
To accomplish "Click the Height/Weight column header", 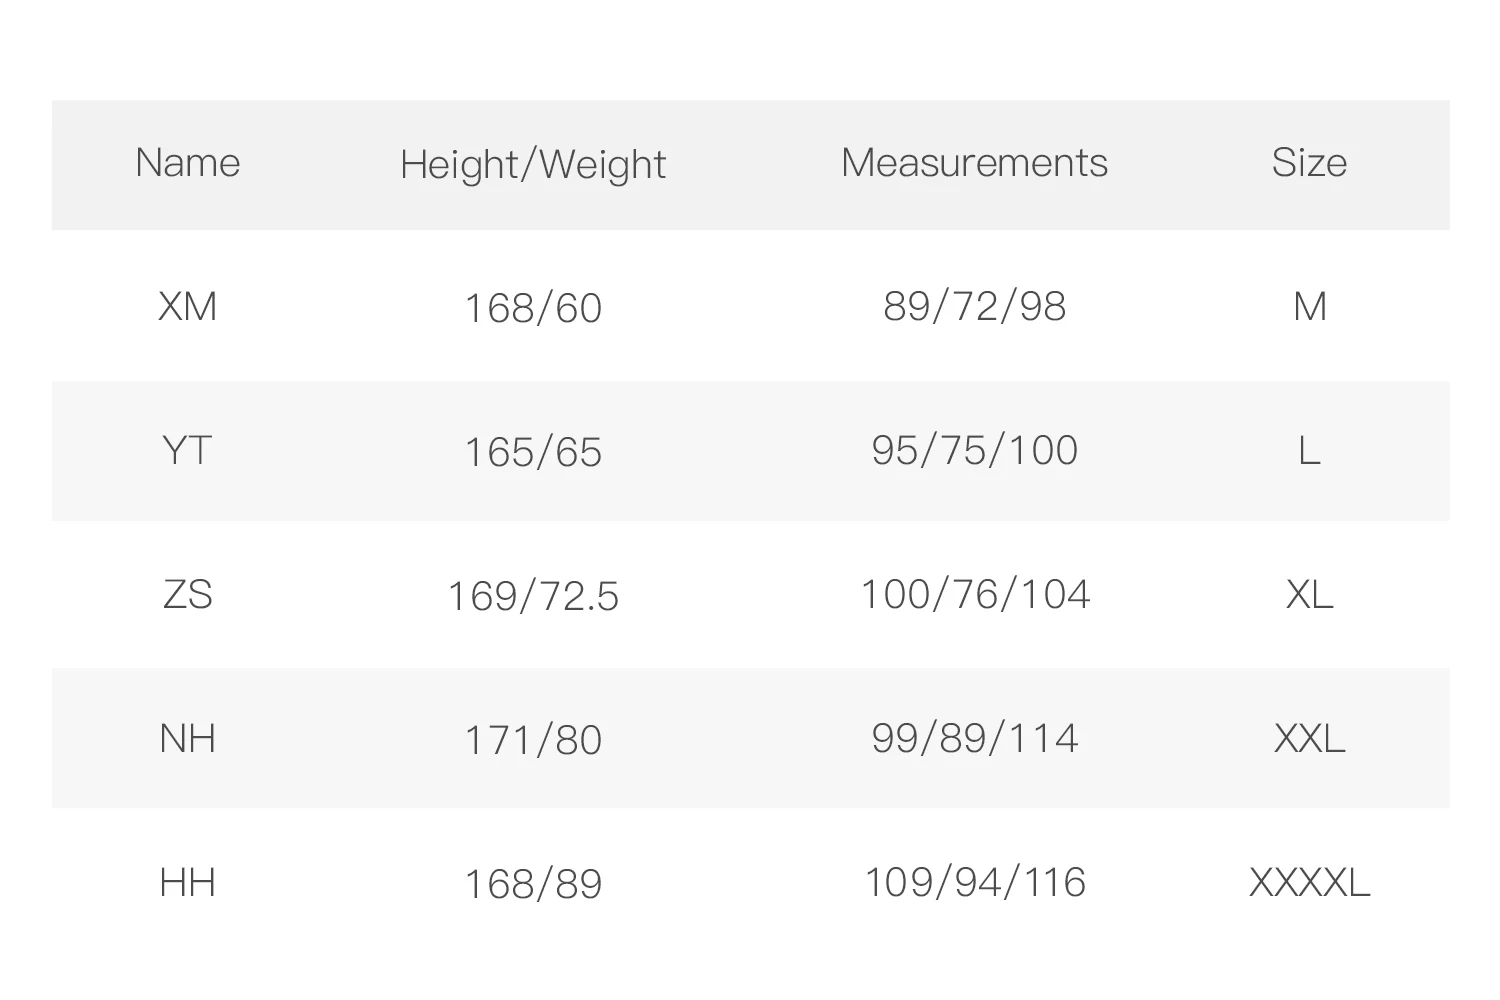I will click(533, 165).
